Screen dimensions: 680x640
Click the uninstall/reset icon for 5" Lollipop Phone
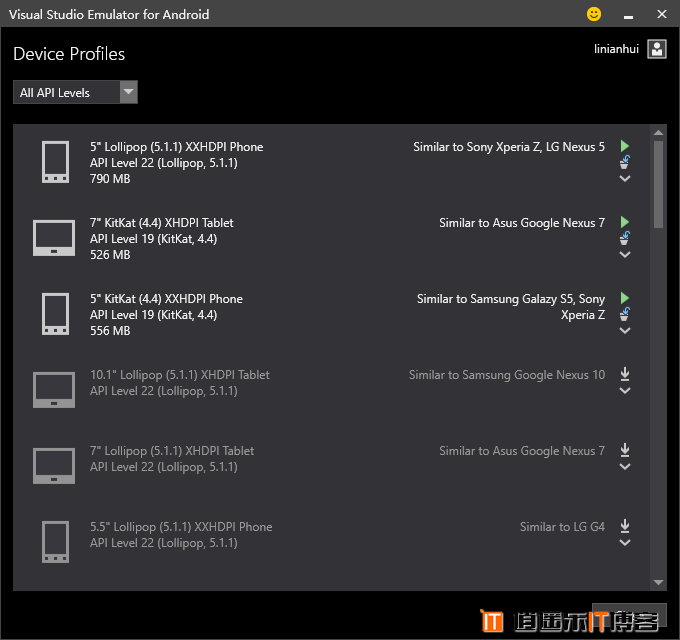coord(624,162)
